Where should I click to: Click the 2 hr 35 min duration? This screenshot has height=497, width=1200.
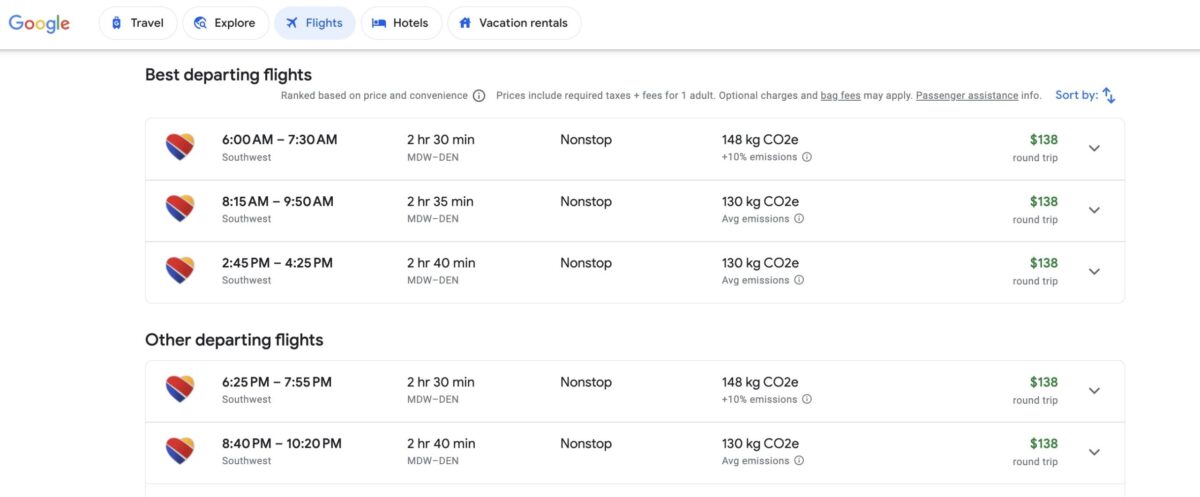441,201
